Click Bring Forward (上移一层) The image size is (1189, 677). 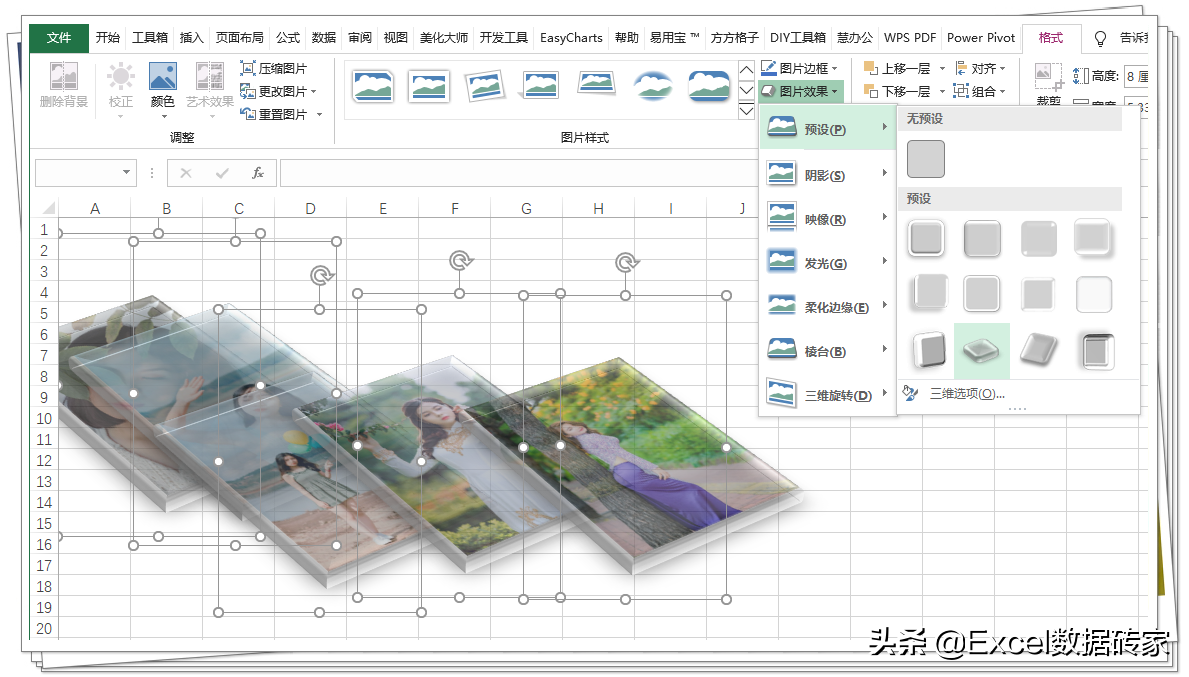pos(898,68)
